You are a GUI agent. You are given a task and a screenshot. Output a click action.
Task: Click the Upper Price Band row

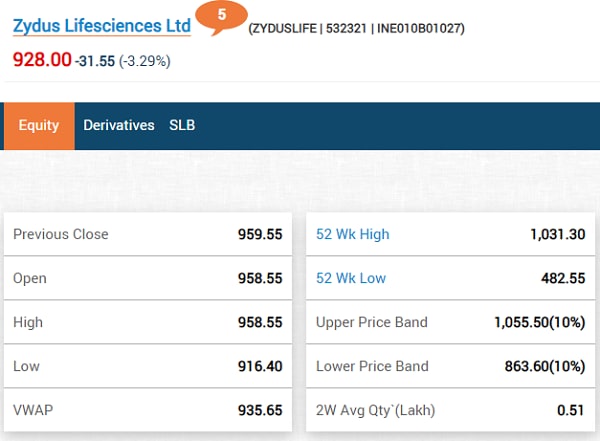click(450, 322)
